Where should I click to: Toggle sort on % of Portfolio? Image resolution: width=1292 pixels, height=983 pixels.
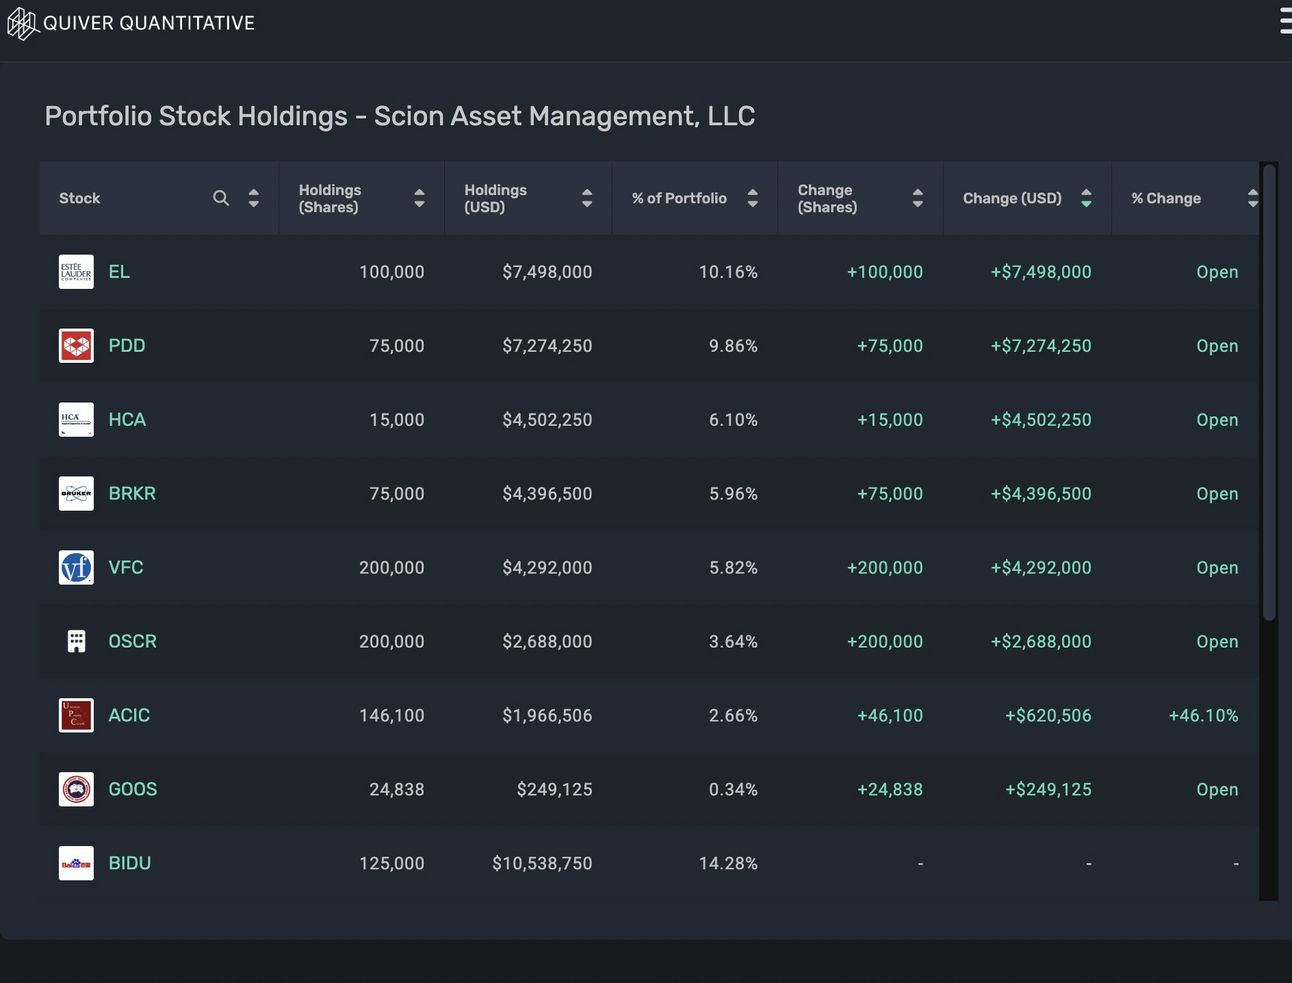753,198
